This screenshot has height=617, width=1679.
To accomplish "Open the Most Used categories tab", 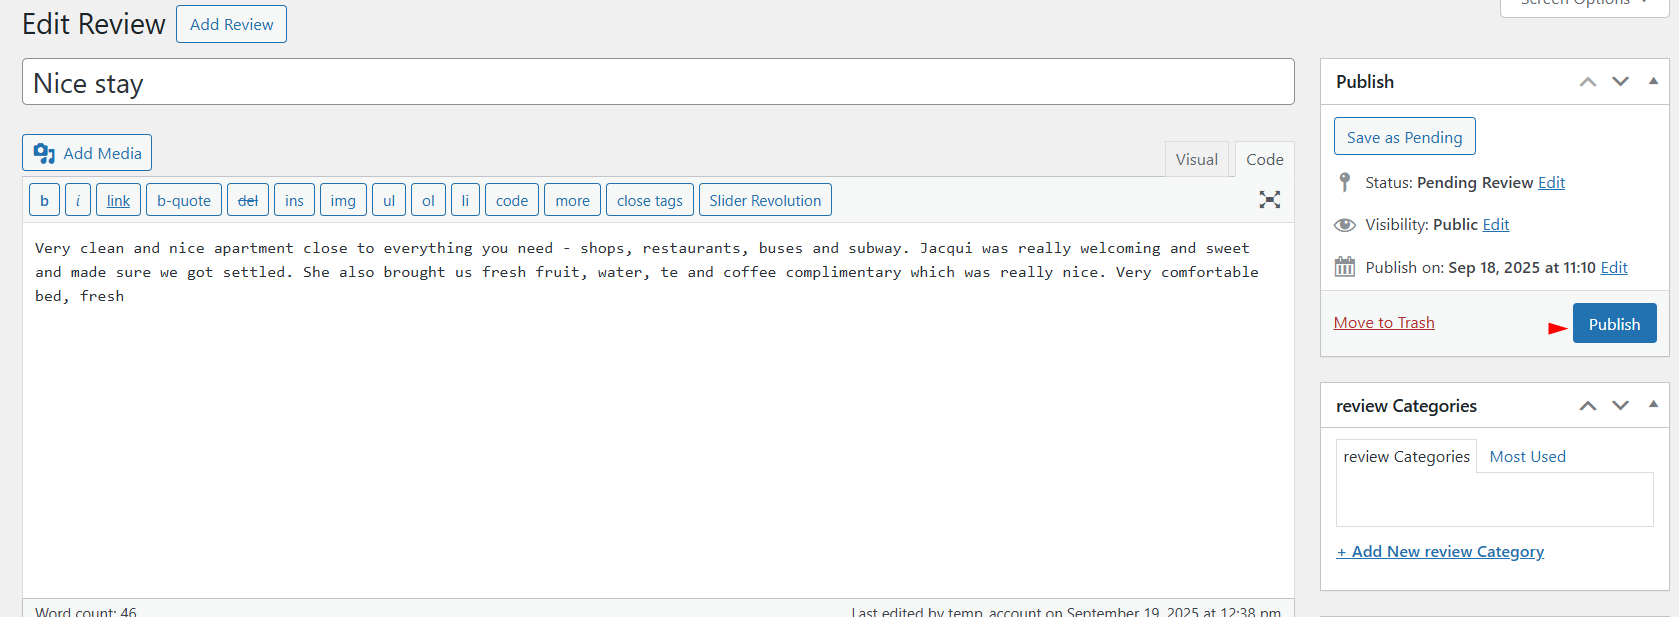I will coord(1527,456).
